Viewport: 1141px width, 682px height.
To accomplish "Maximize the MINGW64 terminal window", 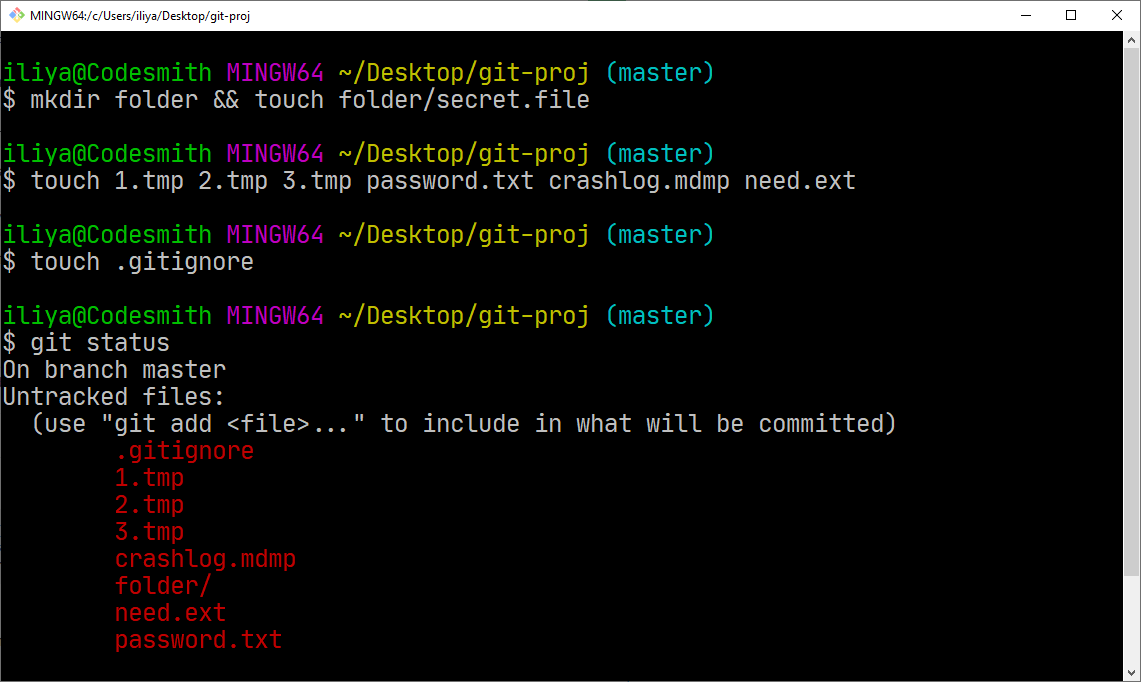I will [1071, 15].
